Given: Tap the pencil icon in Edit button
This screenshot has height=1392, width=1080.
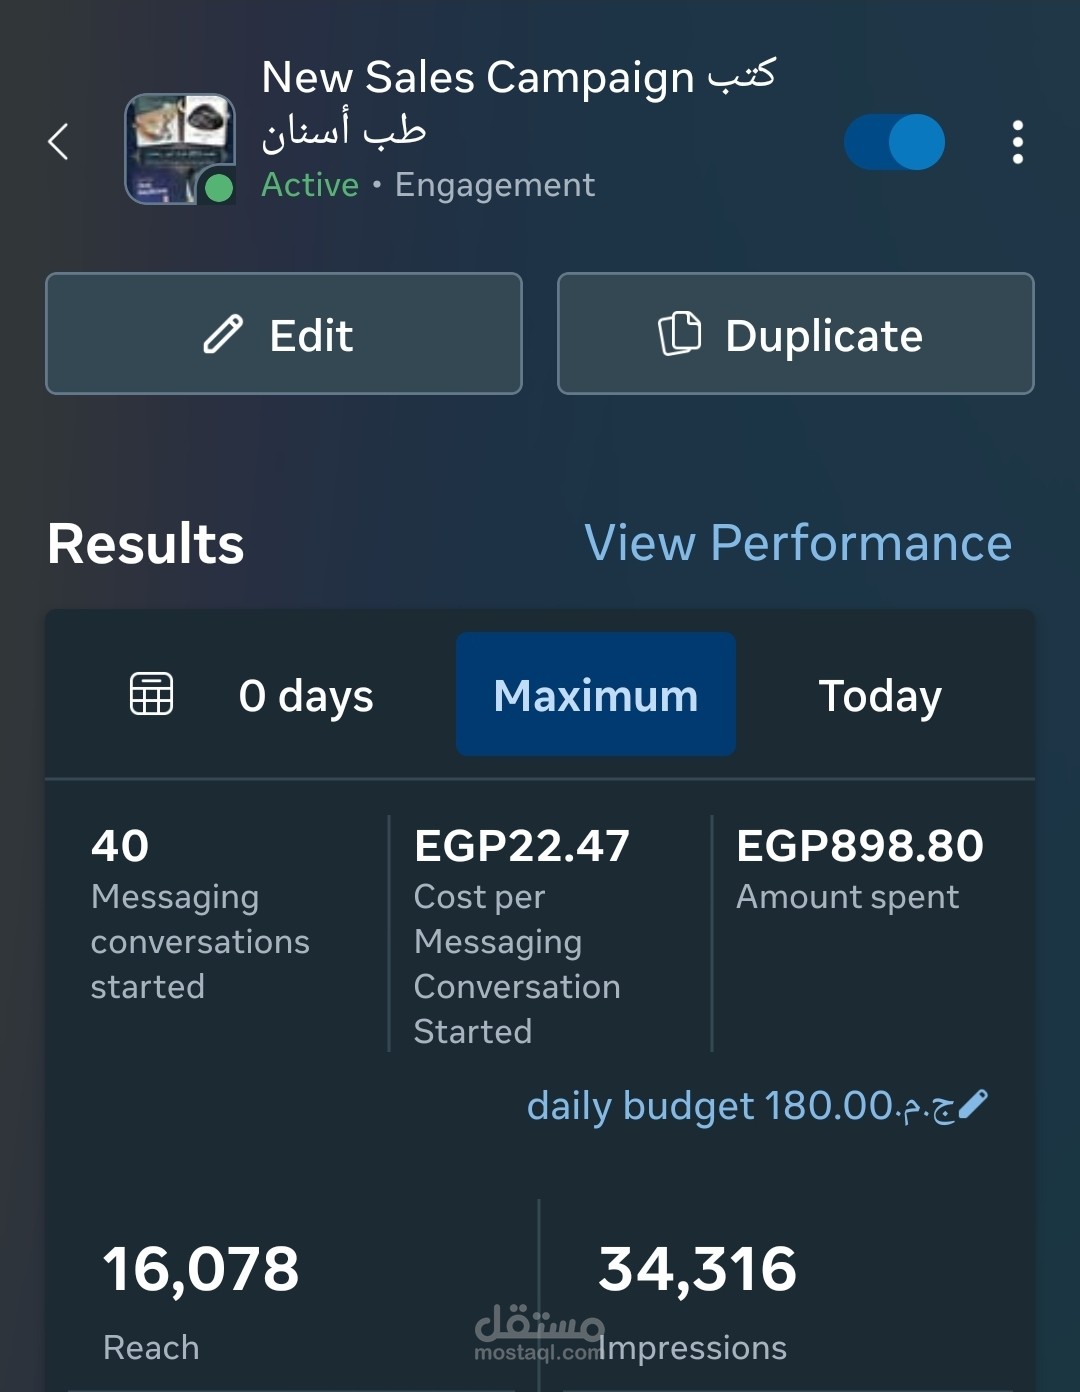Looking at the screenshot, I should (x=223, y=334).
